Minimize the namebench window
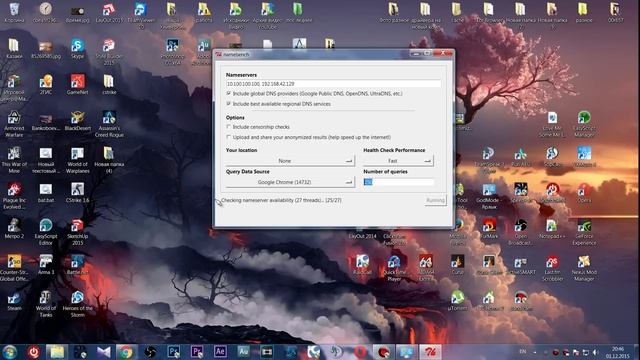Screen dimensions: 640x360 click(416, 53)
